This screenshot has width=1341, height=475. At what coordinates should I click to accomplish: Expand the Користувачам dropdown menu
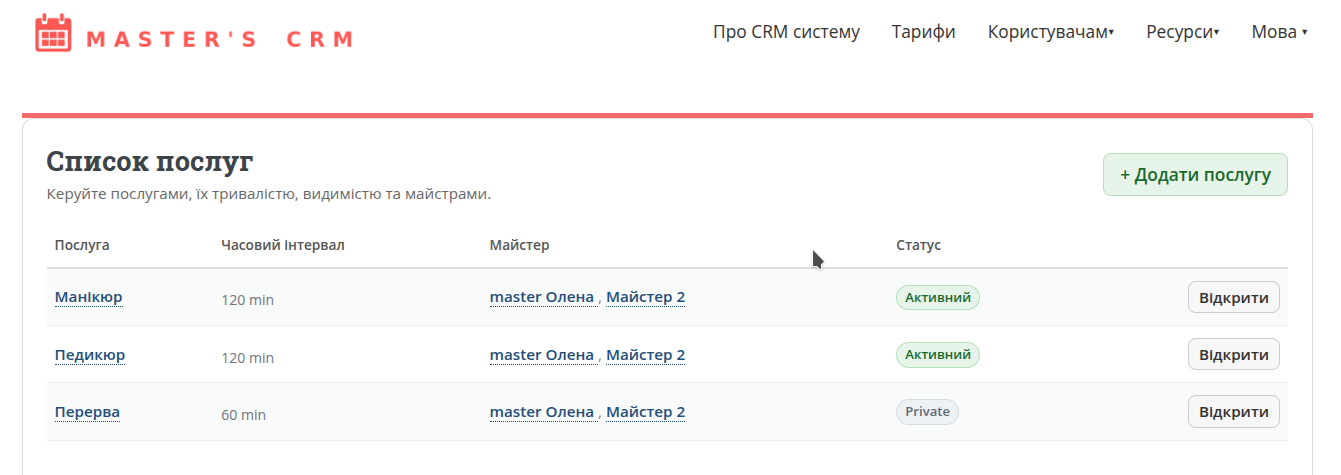tap(1050, 32)
